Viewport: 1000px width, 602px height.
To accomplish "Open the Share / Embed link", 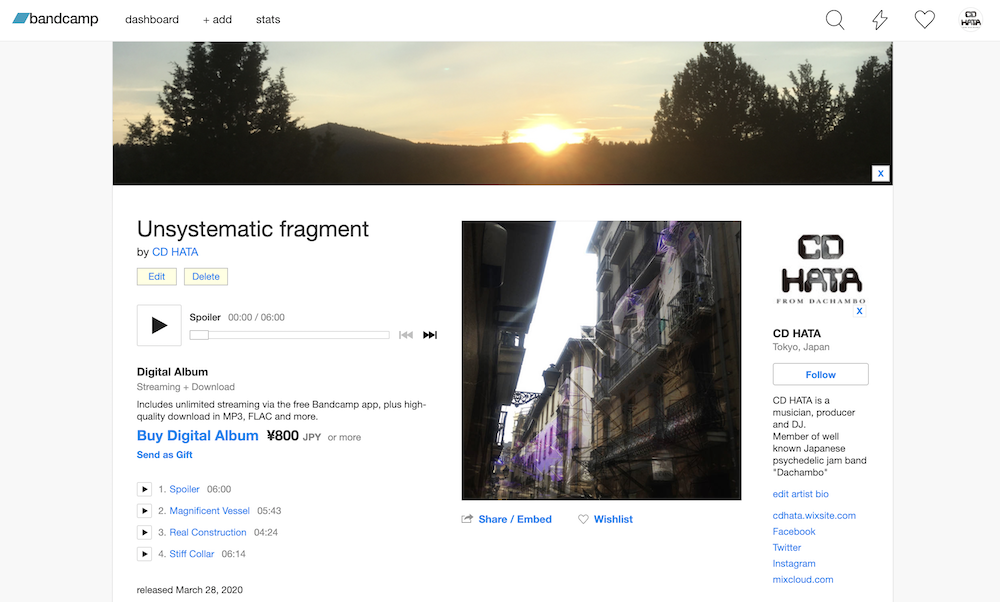I will click(515, 519).
